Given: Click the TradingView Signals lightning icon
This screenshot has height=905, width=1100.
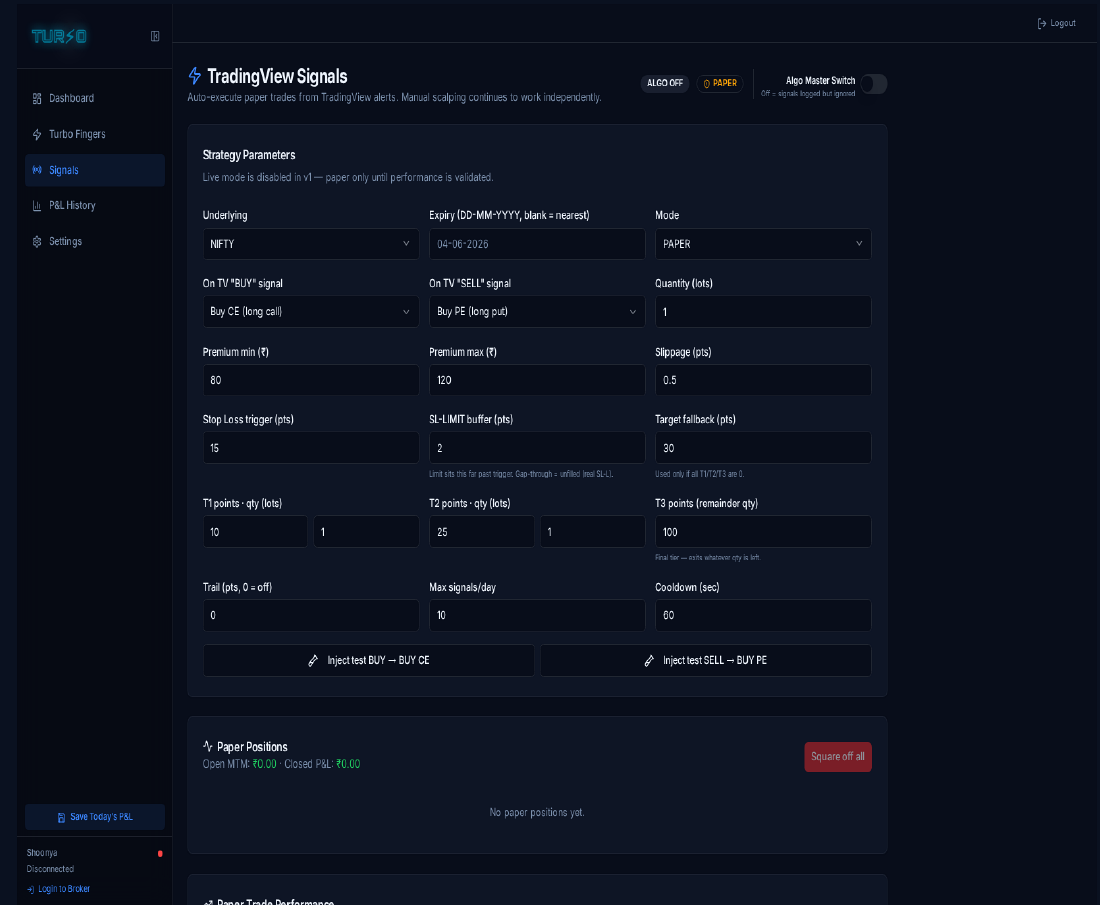Looking at the screenshot, I should pos(195,76).
